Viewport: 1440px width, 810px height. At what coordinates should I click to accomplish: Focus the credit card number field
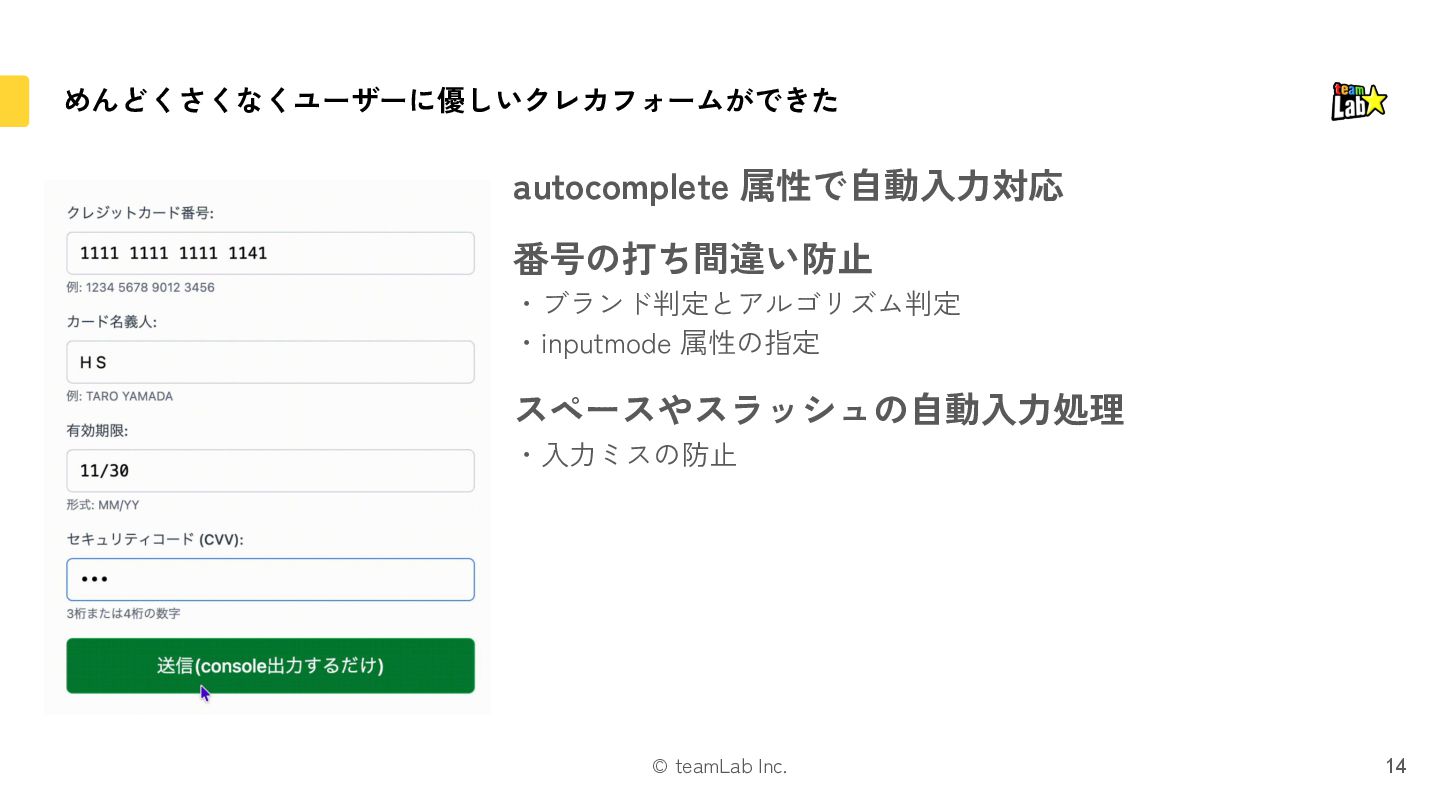[x=270, y=253]
